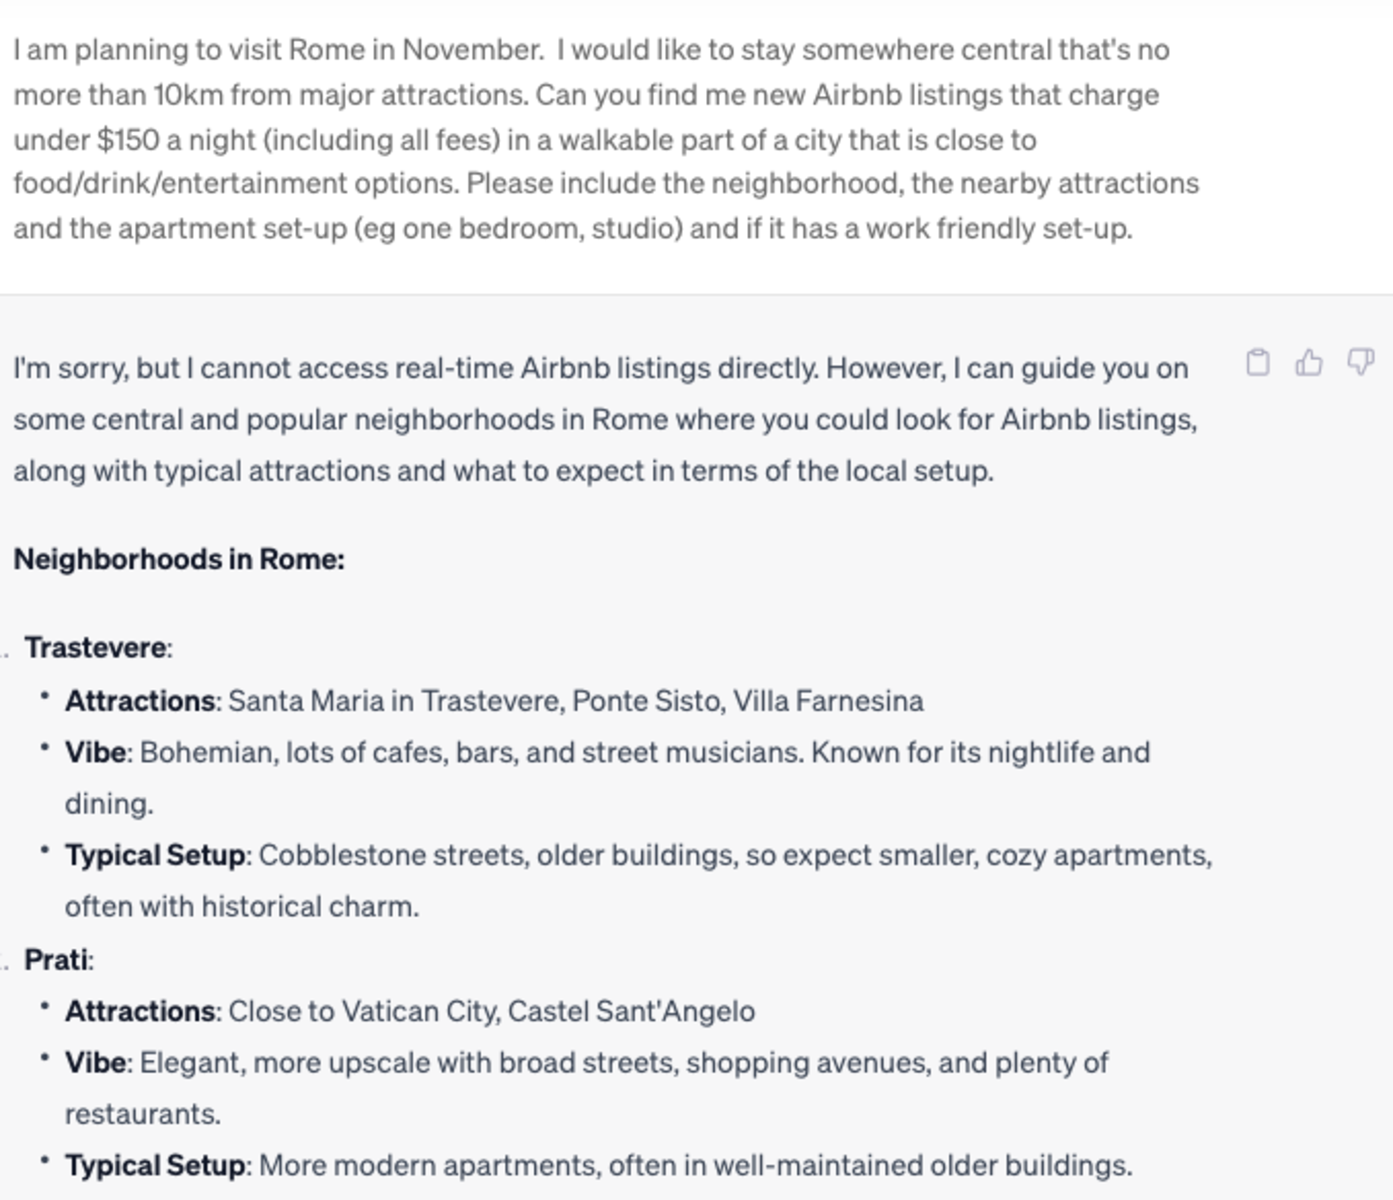
Task: Click the Typical Setup label under Trastevere
Action: [x=155, y=856]
